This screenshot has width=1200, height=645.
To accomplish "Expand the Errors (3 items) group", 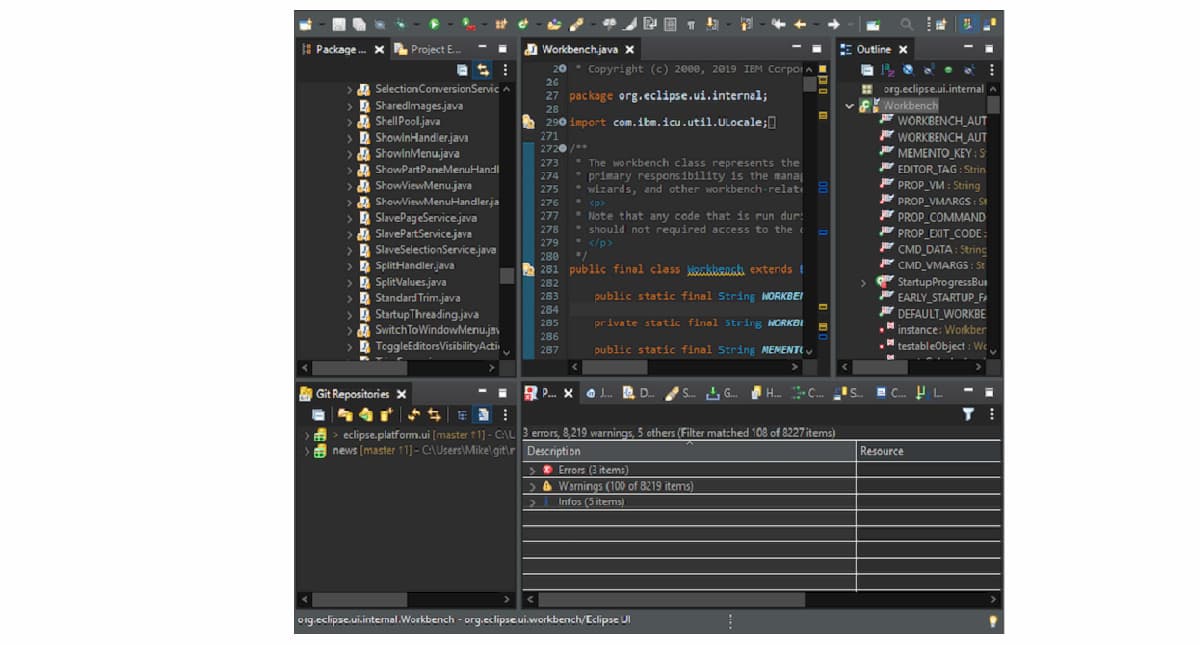I will 533,470.
